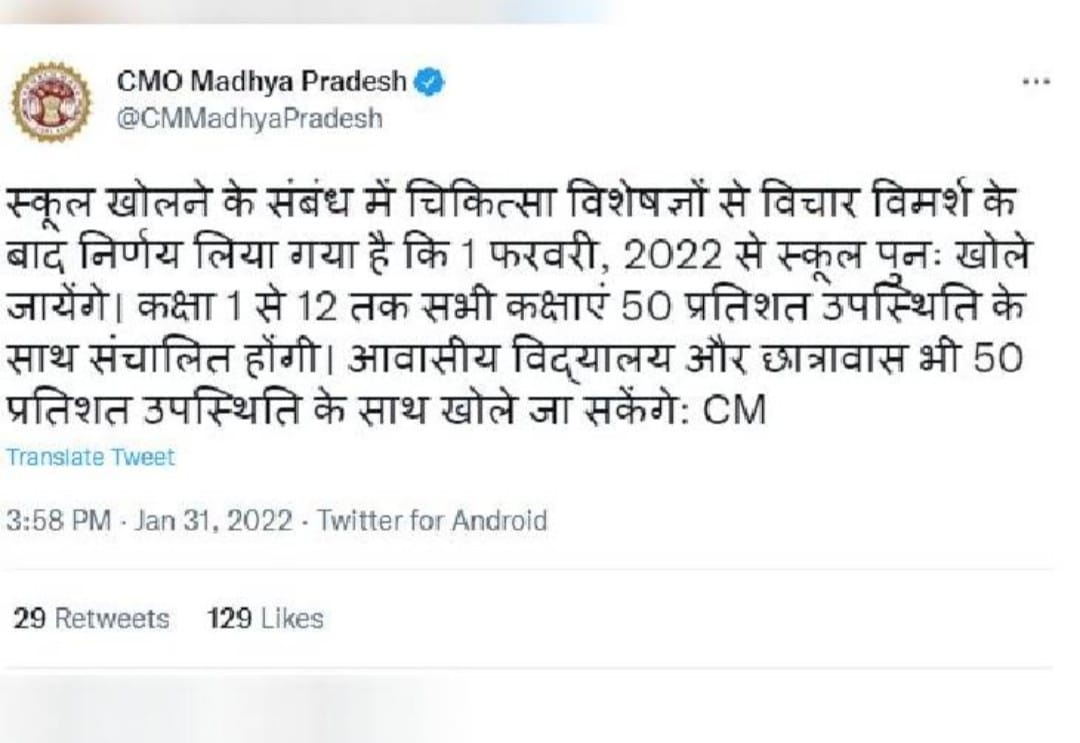Click the CMO Madhya Pradesh profile emblem avatar
The image size is (1080, 743).
(51, 101)
